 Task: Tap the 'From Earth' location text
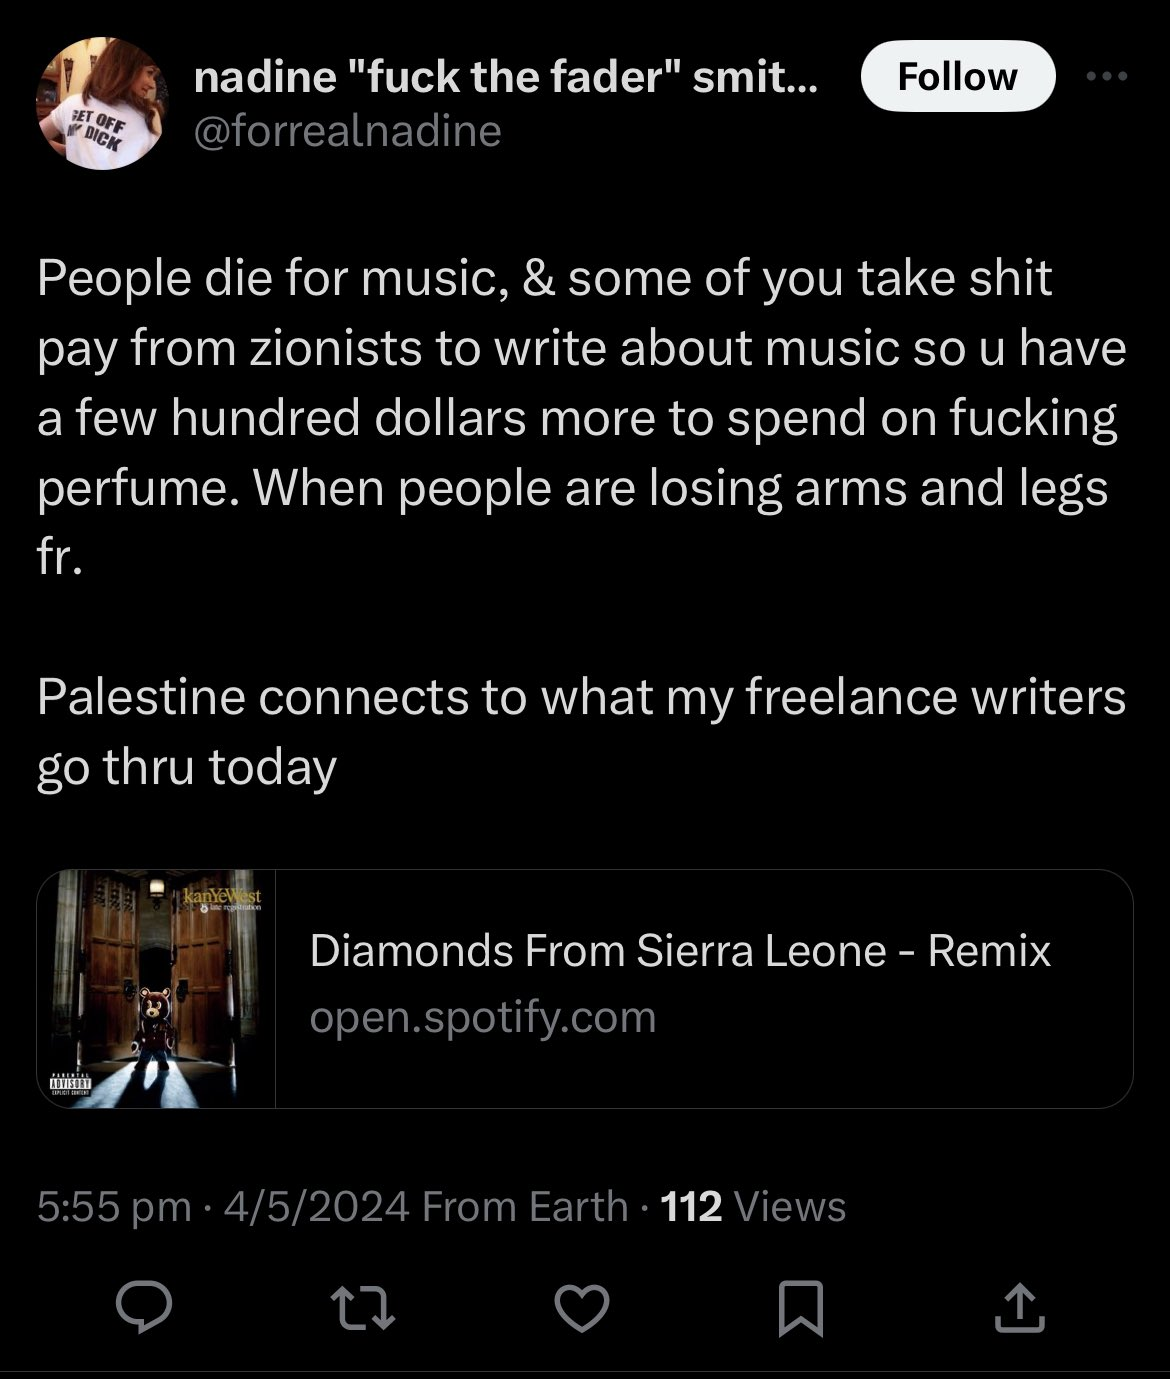(x=525, y=1206)
